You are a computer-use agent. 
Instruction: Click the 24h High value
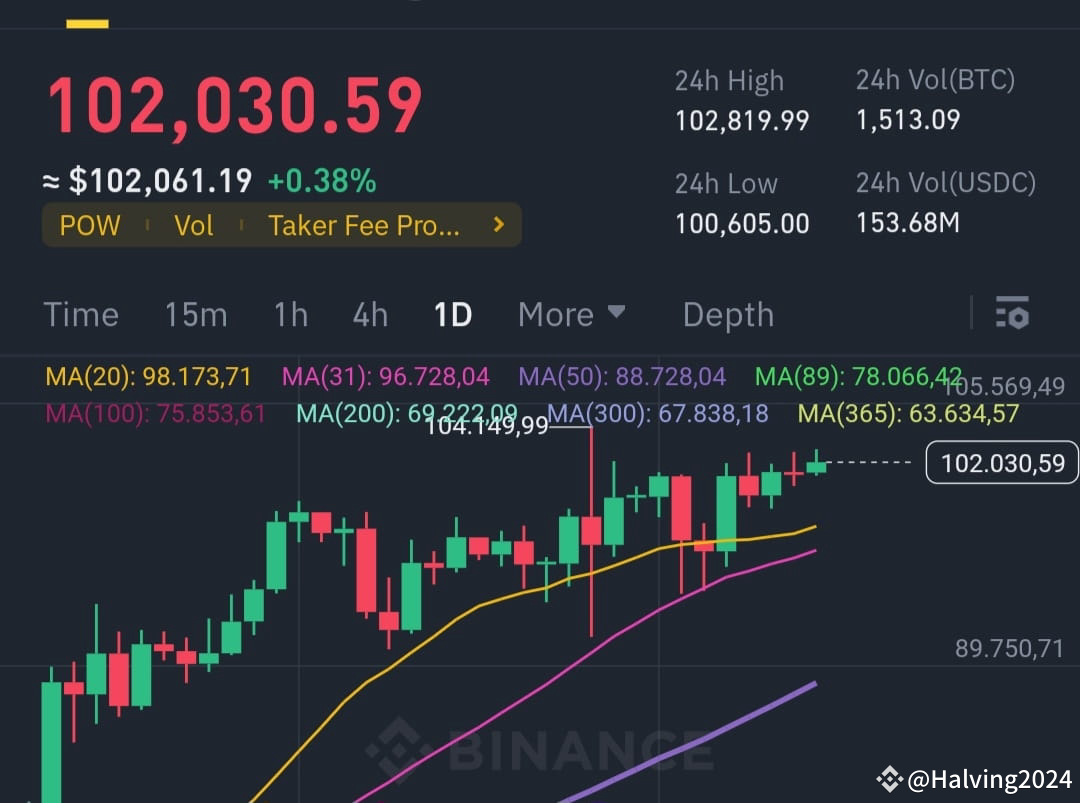[742, 120]
